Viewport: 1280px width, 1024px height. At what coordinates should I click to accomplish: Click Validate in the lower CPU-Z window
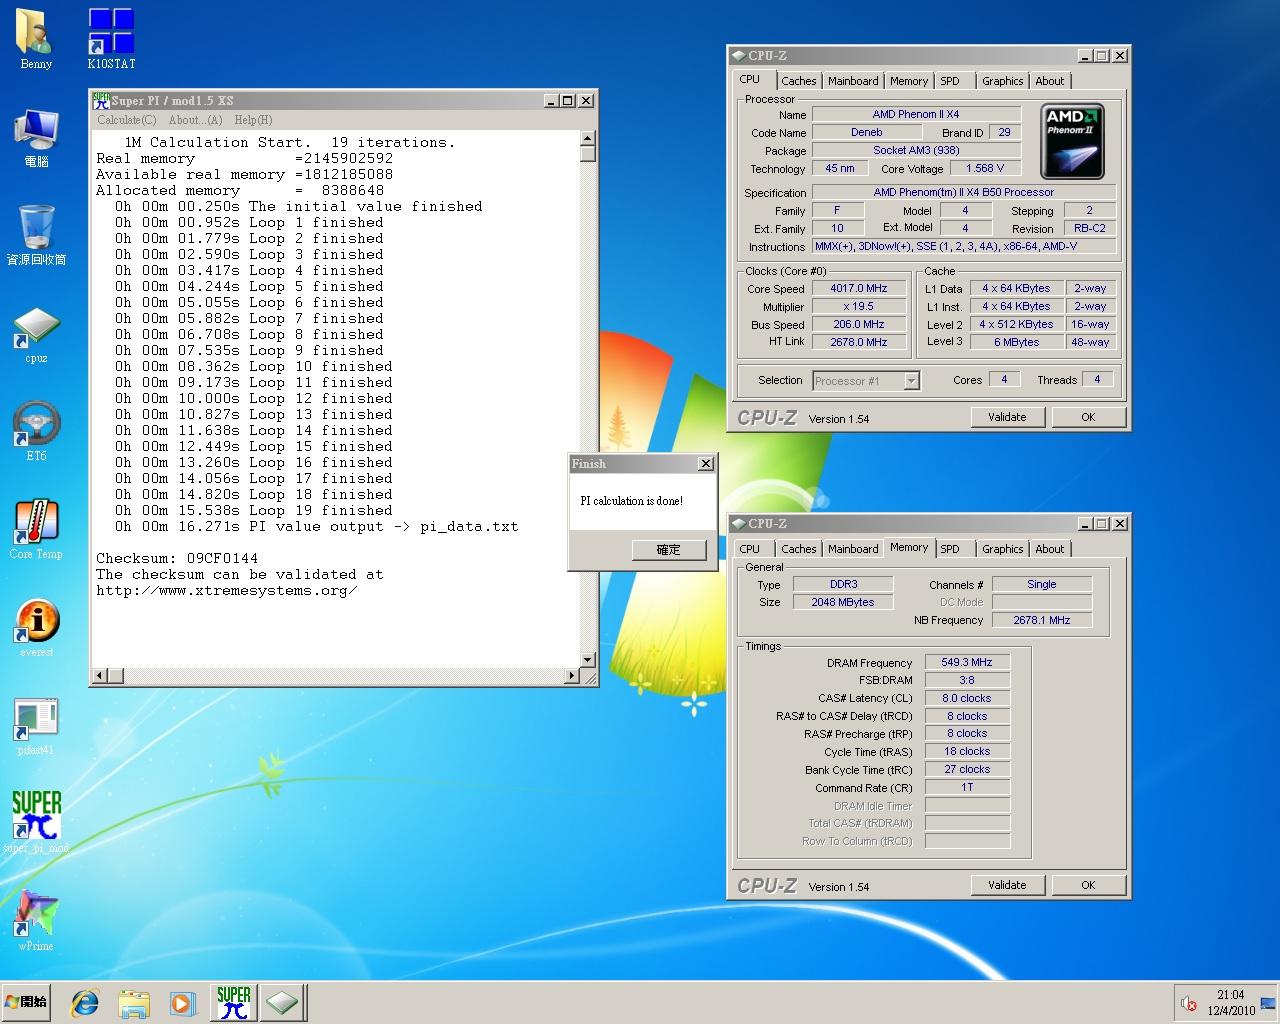[x=1007, y=885]
